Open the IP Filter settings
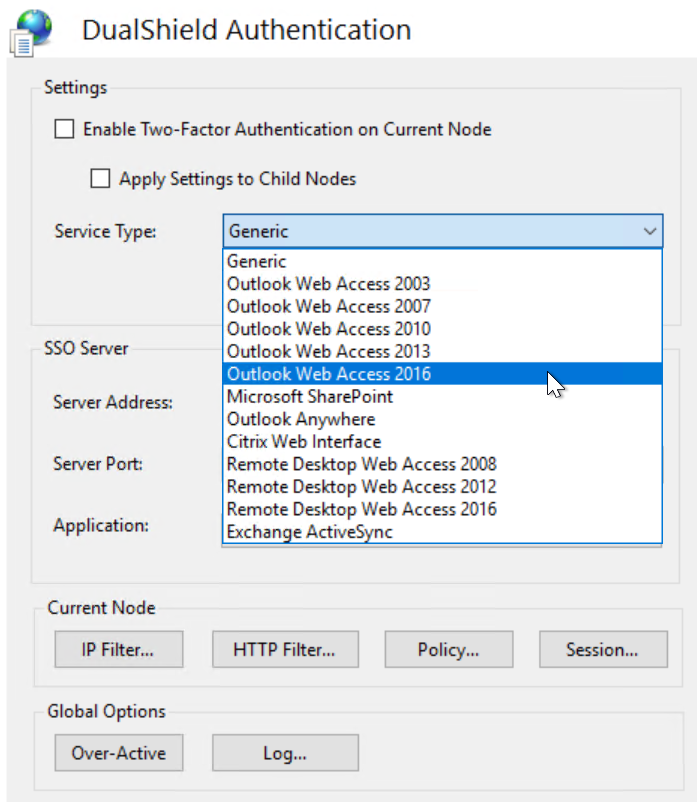 (118, 650)
